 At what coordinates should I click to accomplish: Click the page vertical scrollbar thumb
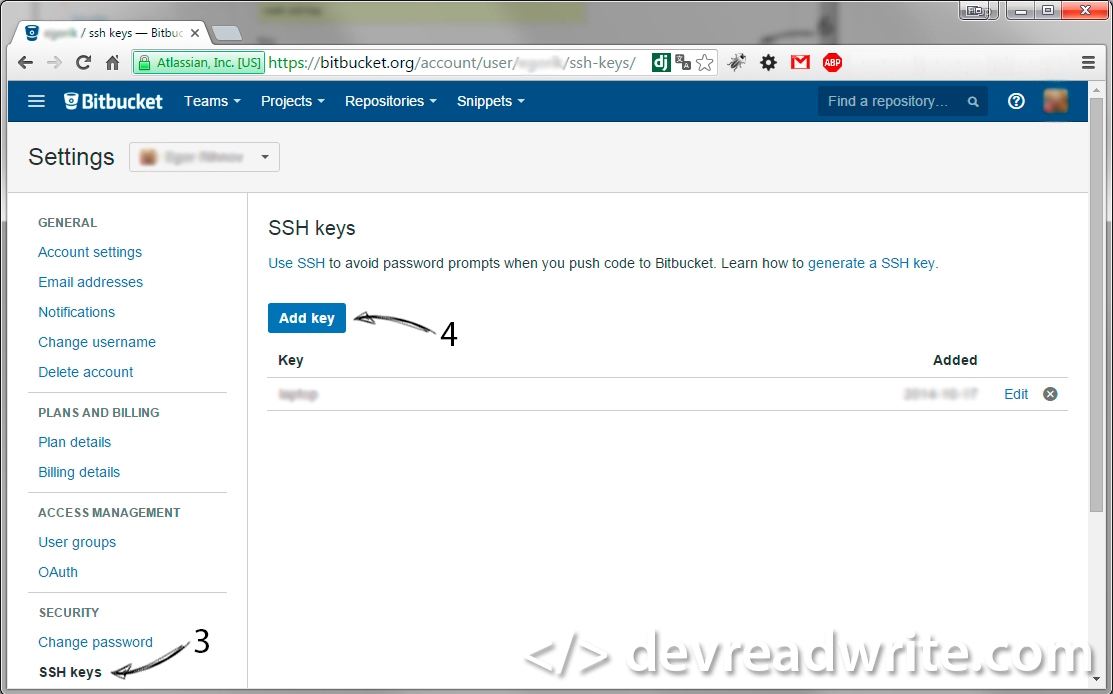click(1097, 305)
